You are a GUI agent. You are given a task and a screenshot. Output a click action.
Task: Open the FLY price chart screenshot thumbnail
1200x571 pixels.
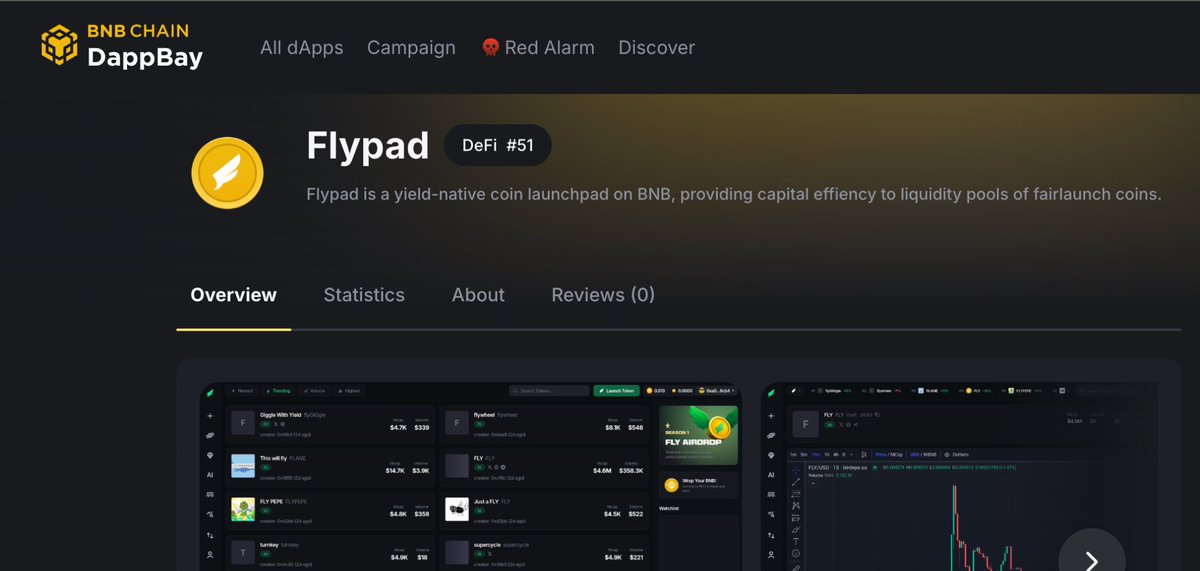click(959, 476)
